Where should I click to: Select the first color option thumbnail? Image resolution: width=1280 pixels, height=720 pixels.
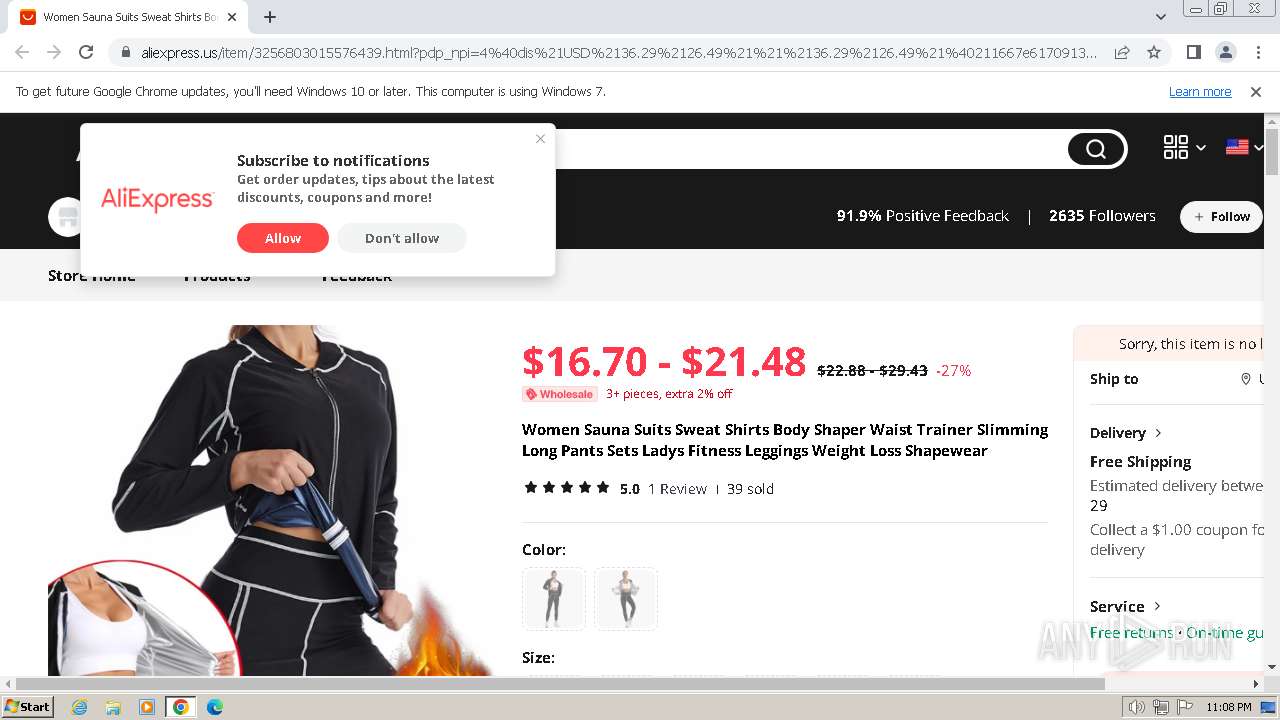(553, 599)
